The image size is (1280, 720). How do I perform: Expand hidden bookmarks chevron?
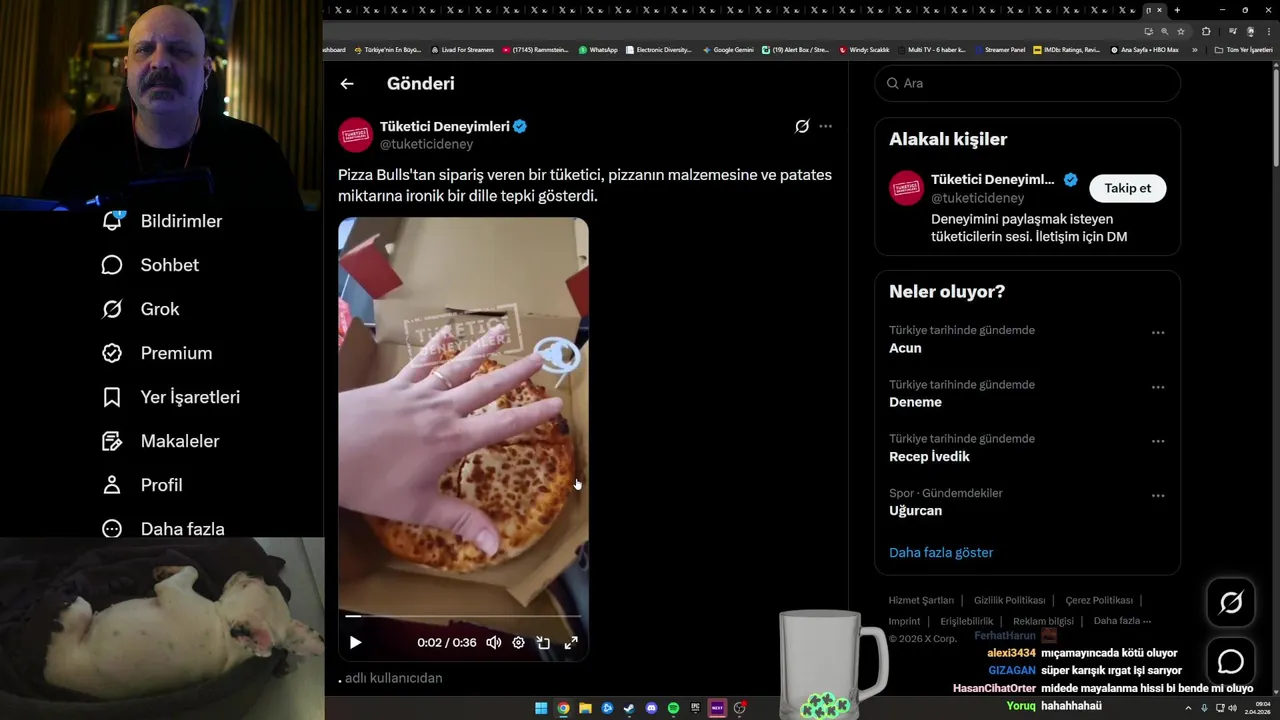tap(1194, 49)
